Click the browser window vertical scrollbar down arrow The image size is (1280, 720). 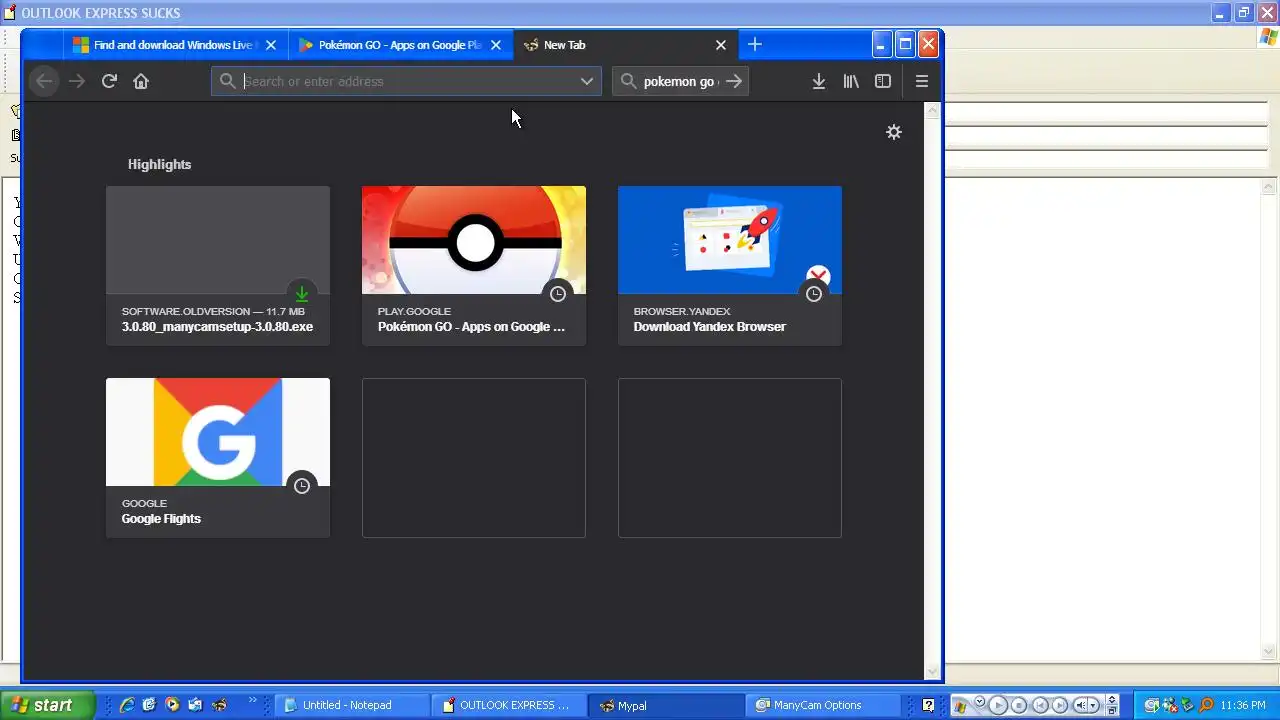click(x=933, y=672)
